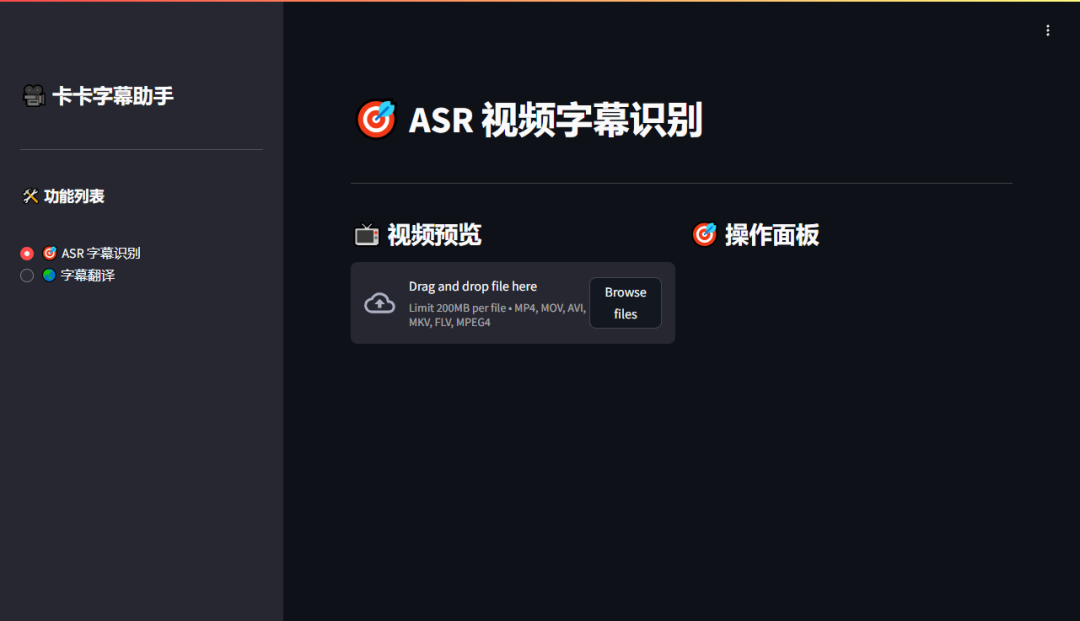1080x621 pixels.
Task: Click the 视频预览 section heading
Action: point(433,234)
